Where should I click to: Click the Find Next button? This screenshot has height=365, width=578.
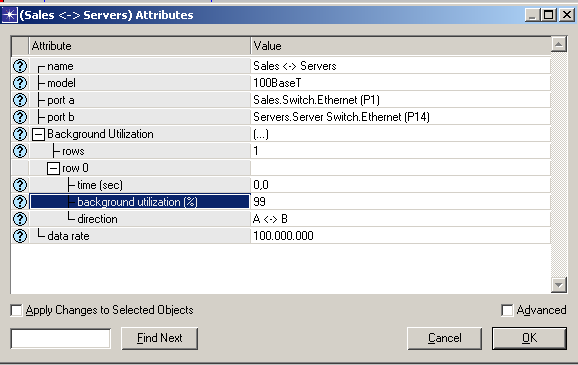[160, 338]
